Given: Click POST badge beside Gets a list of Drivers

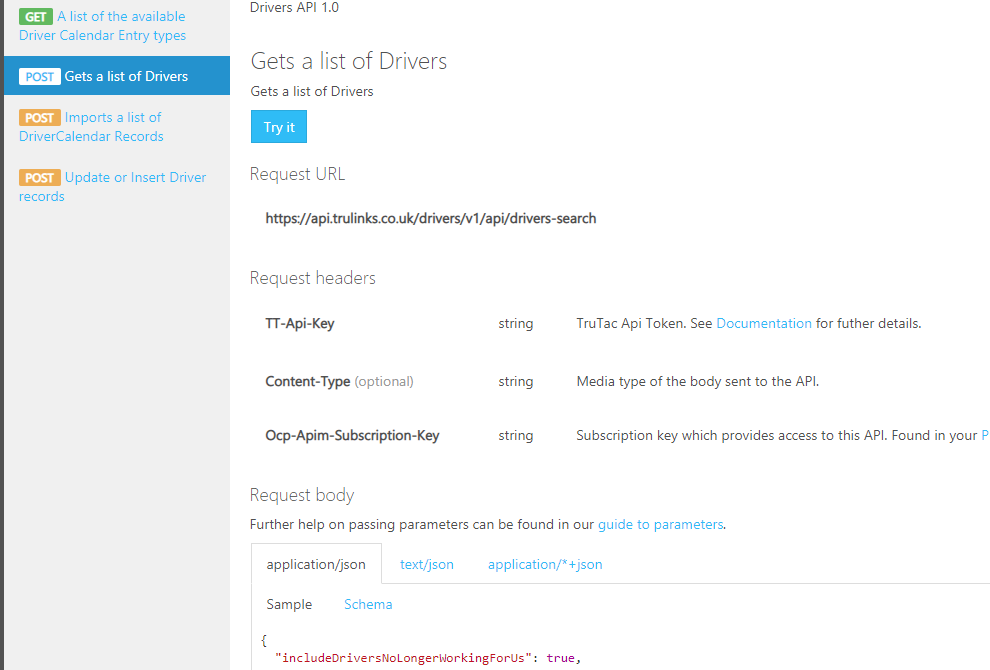Looking at the screenshot, I should 40,76.
